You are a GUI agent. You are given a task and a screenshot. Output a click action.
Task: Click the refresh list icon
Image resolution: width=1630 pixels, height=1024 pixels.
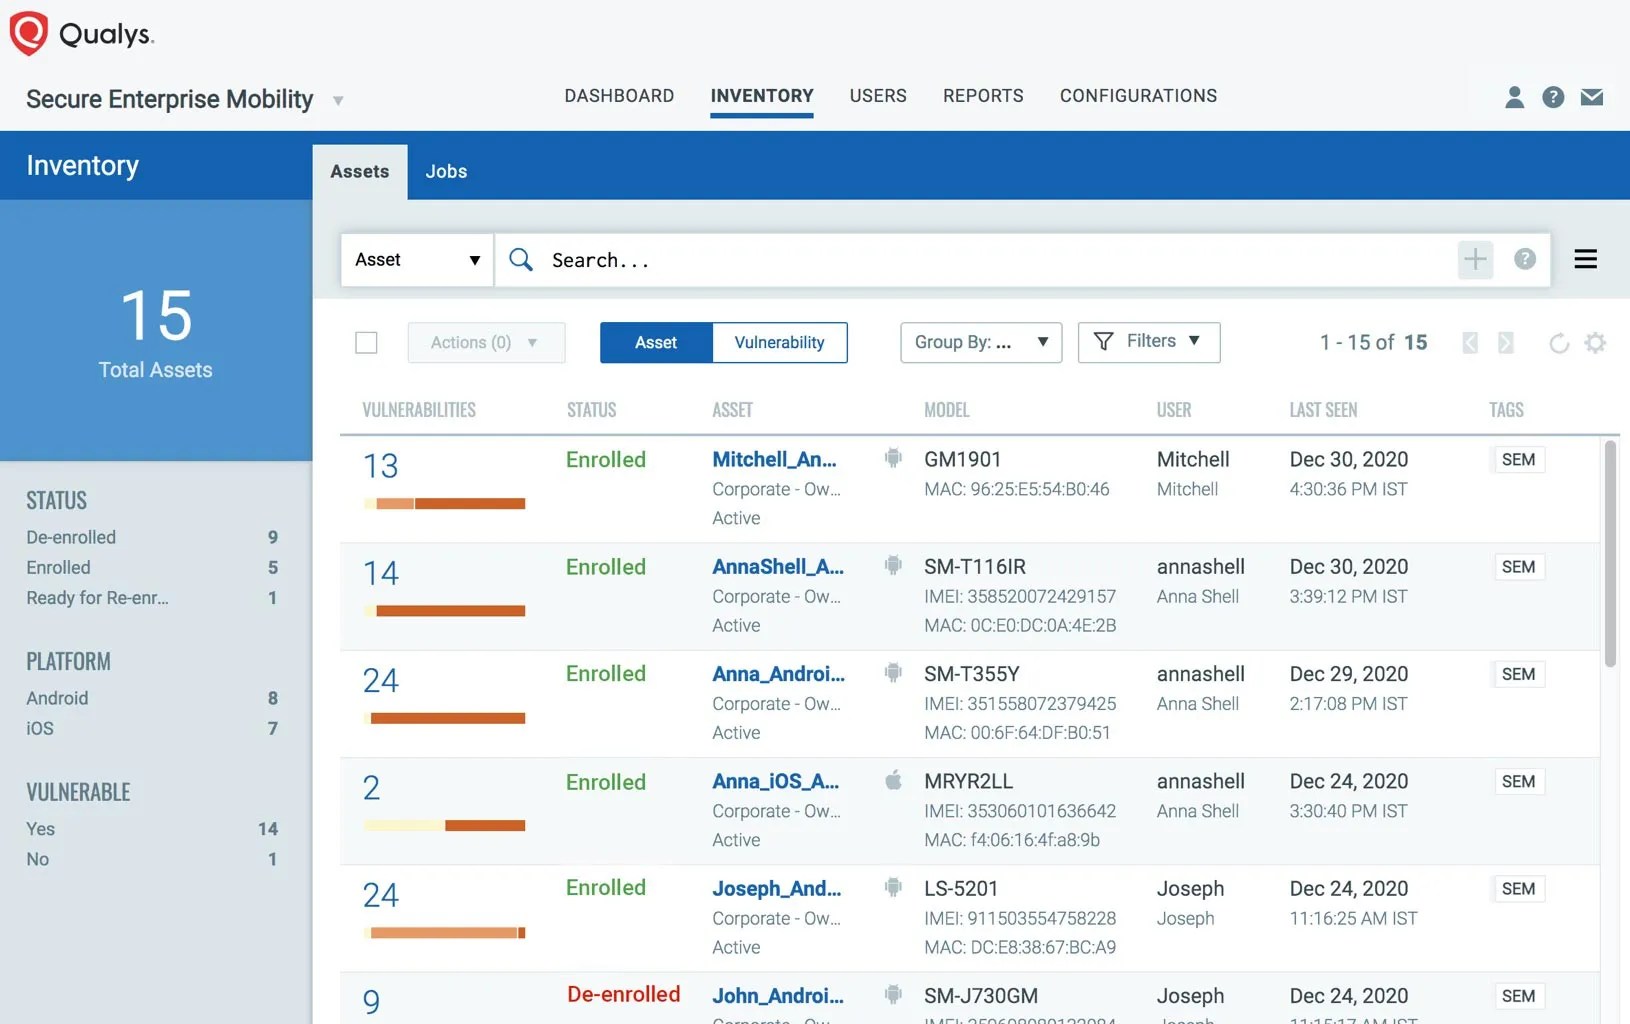click(x=1558, y=343)
